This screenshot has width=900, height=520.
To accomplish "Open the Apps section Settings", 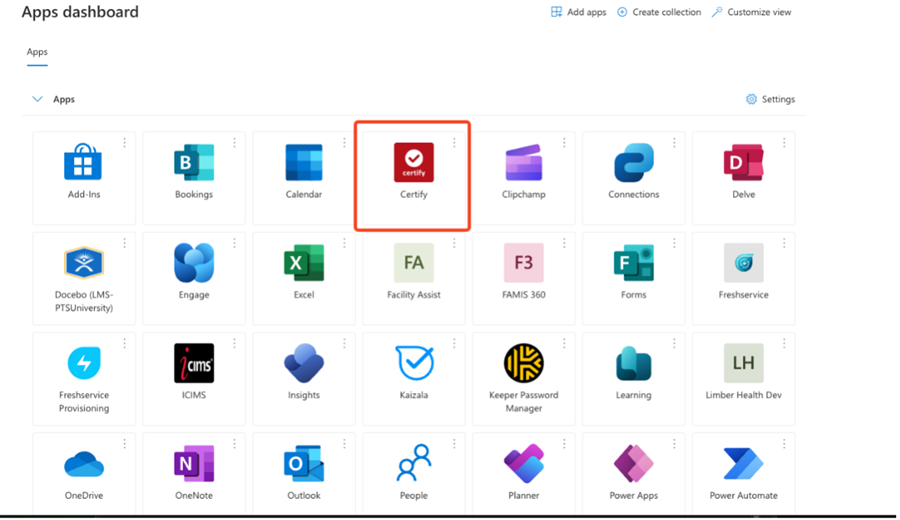I will 770,99.
